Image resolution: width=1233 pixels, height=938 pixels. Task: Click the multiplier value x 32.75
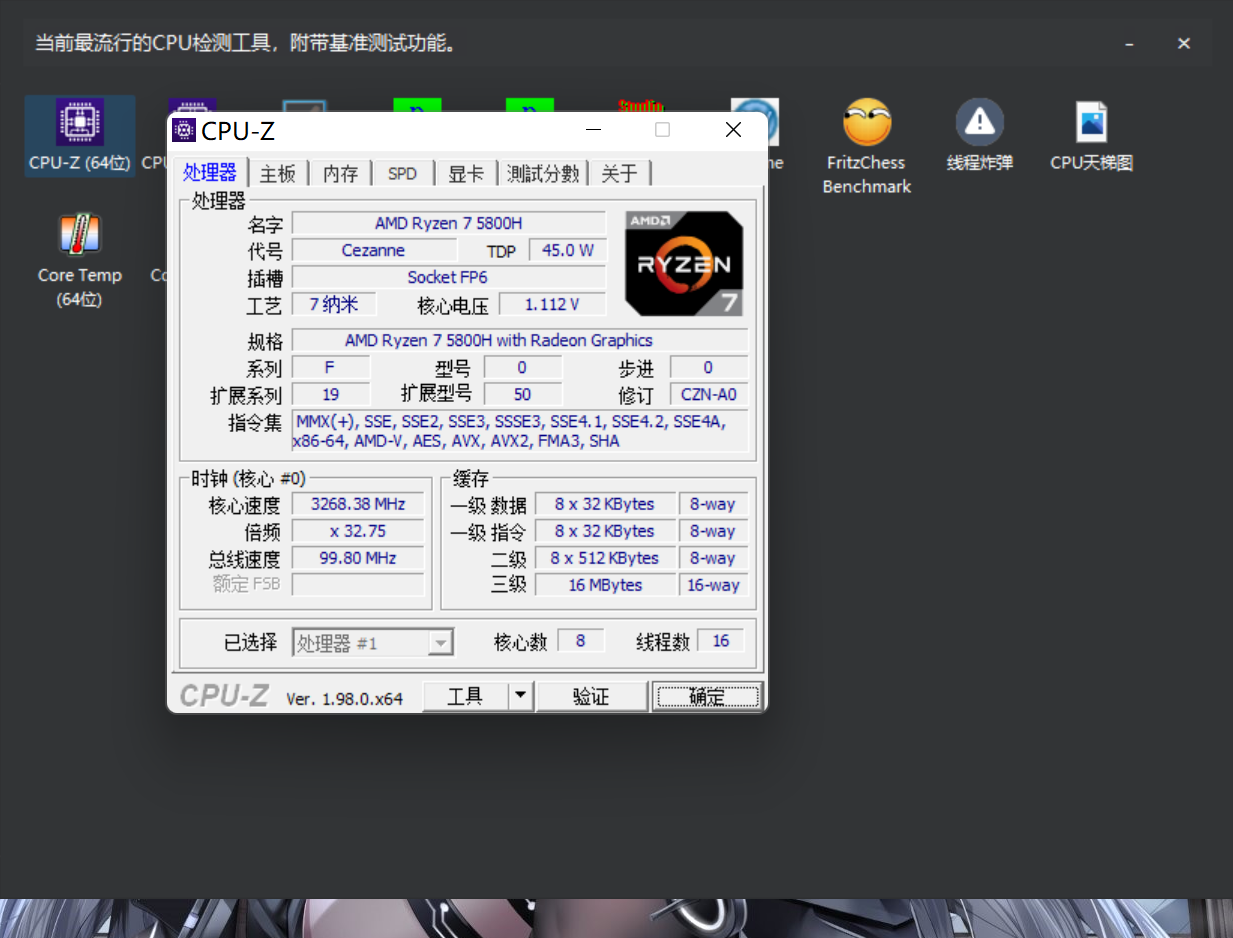pyautogui.click(x=358, y=531)
